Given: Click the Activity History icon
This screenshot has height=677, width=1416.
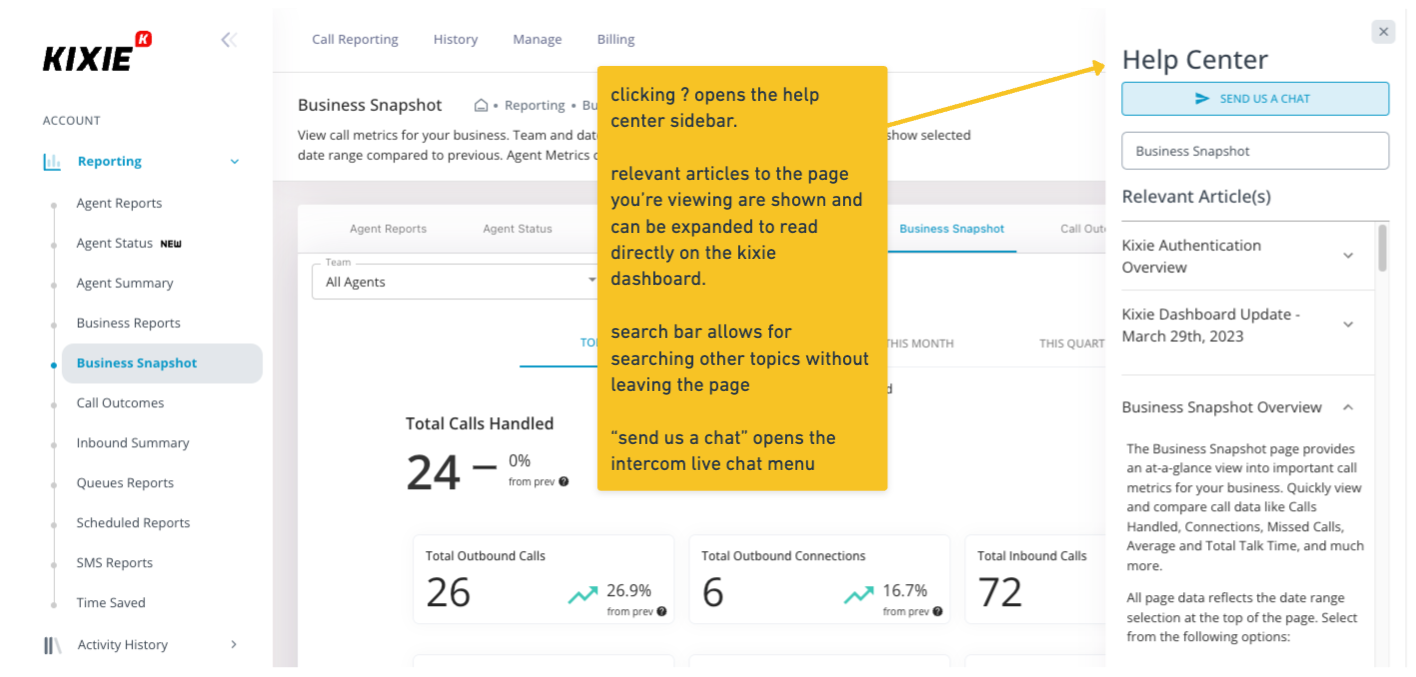Looking at the screenshot, I should 52,645.
